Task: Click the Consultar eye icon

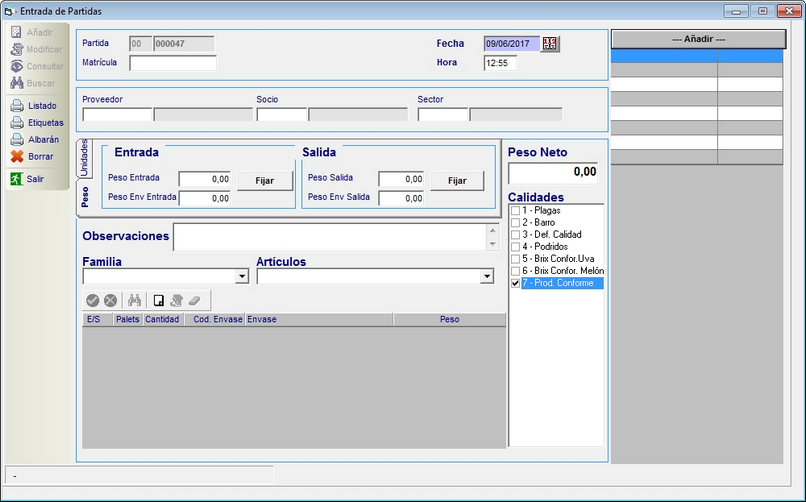Action: 16,66
